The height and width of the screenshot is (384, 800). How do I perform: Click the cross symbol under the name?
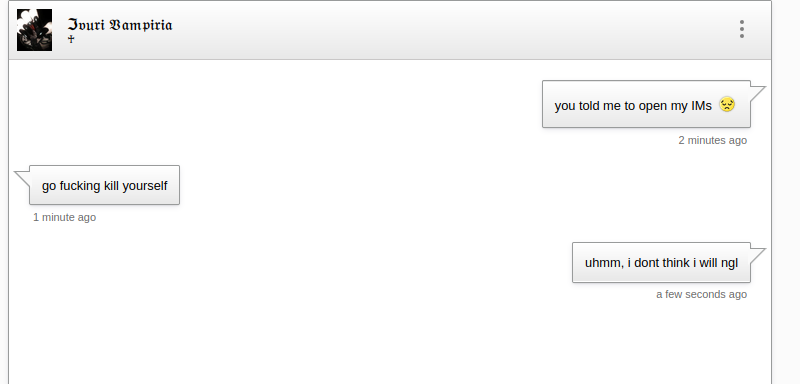71,39
